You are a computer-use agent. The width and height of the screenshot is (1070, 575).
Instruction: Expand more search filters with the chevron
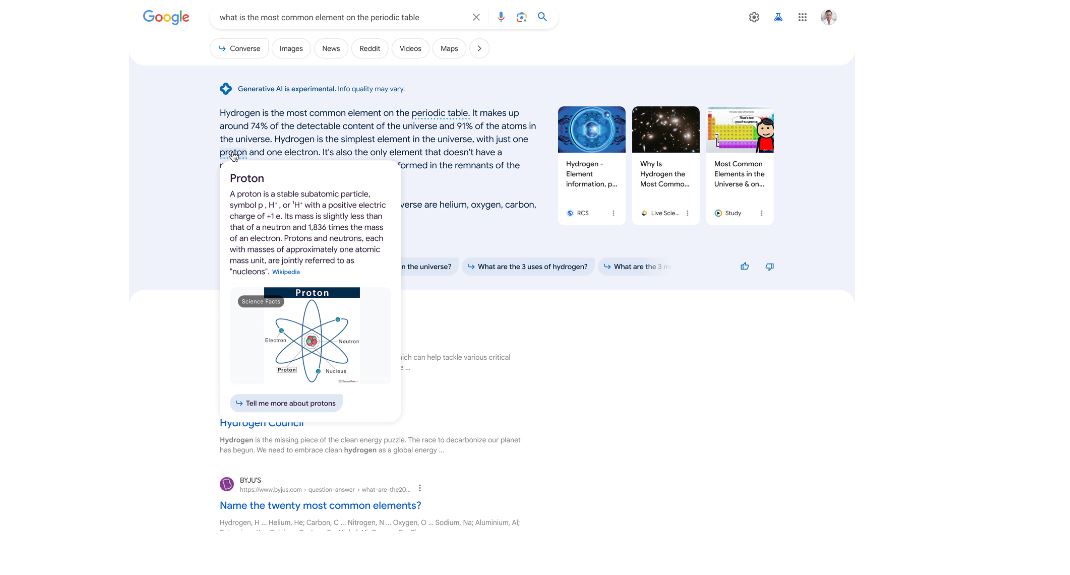point(479,48)
